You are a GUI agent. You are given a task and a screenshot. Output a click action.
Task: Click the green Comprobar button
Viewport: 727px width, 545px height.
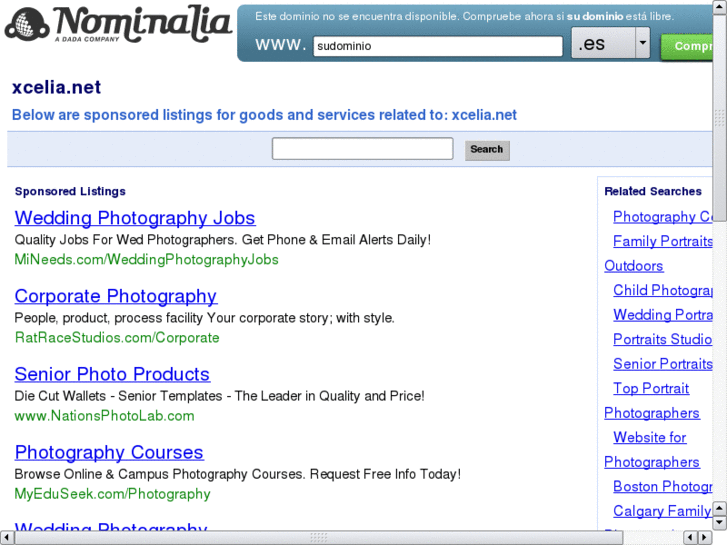(x=687, y=46)
